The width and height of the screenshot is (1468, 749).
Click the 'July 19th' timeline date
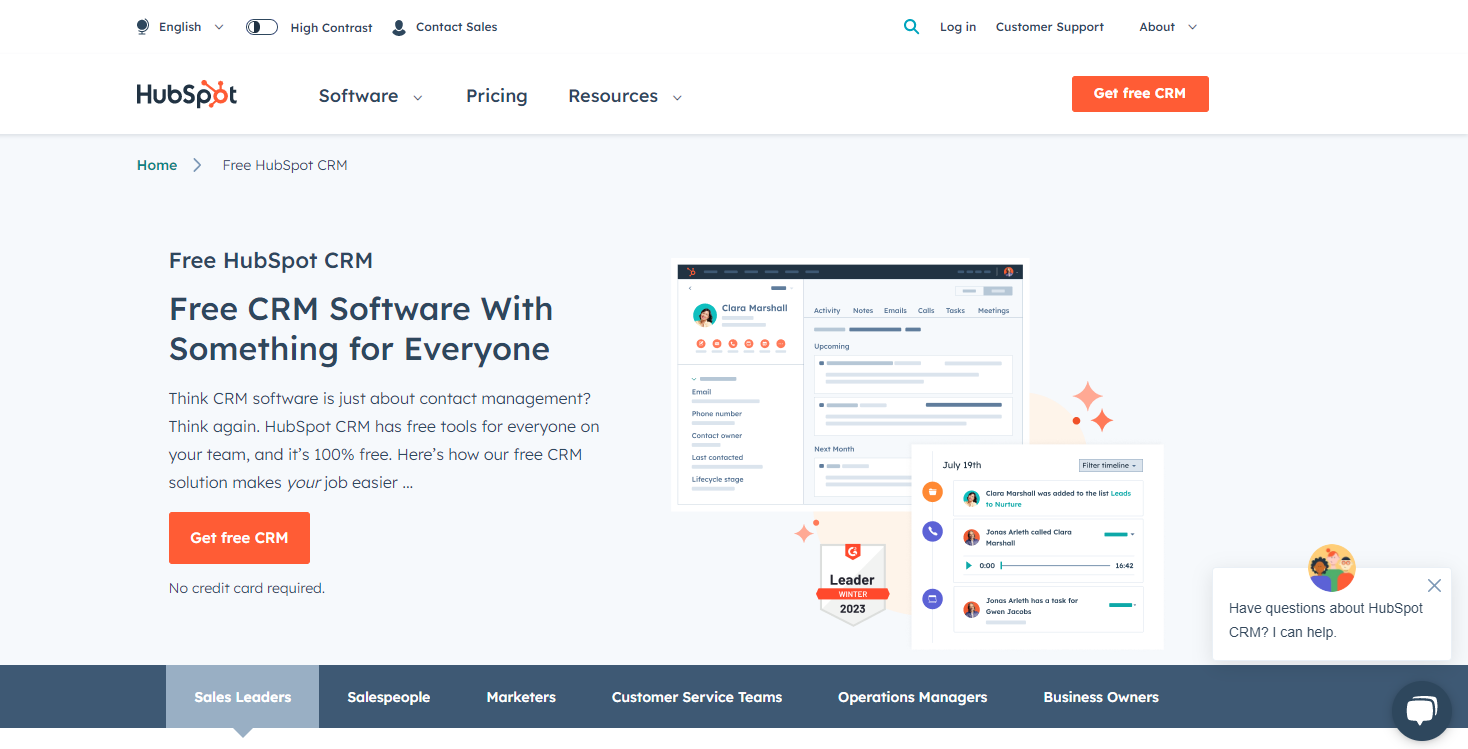(962, 465)
